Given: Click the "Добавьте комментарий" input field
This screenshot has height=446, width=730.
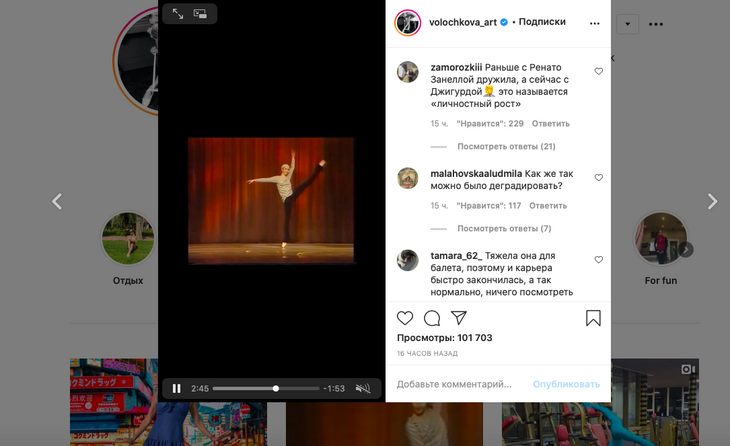Looking at the screenshot, I should point(454,384).
